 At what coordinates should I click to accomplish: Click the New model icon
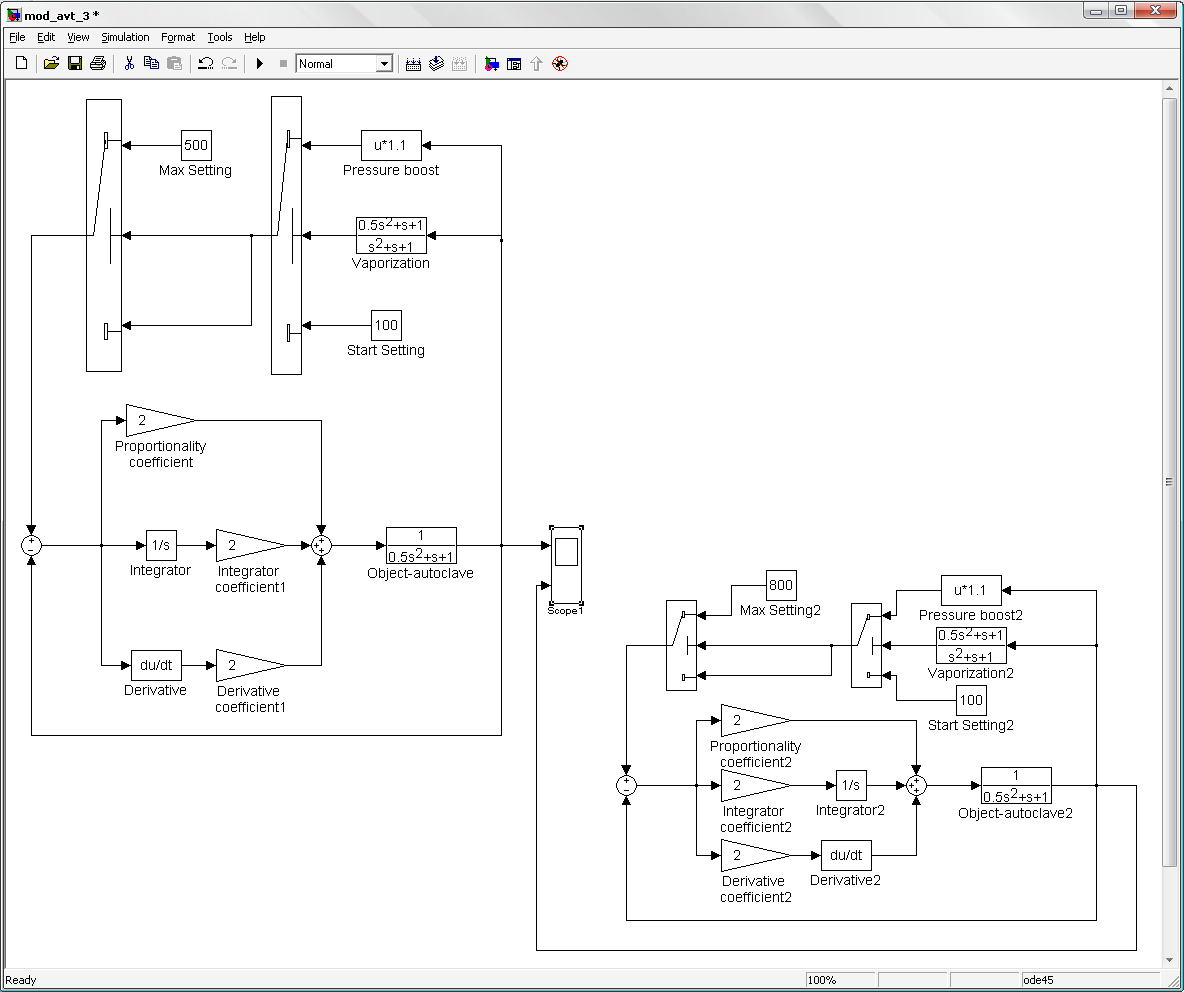point(22,64)
